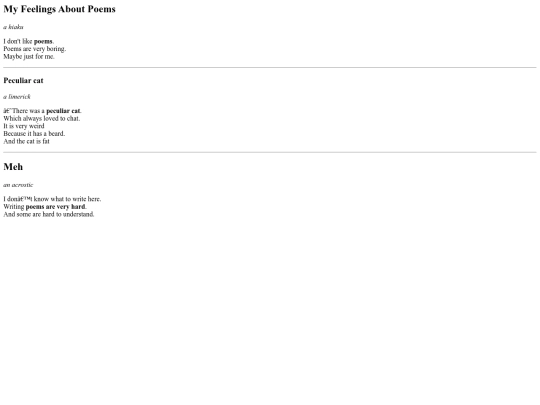Click the horizontal rule above 'Meh'

270,152
